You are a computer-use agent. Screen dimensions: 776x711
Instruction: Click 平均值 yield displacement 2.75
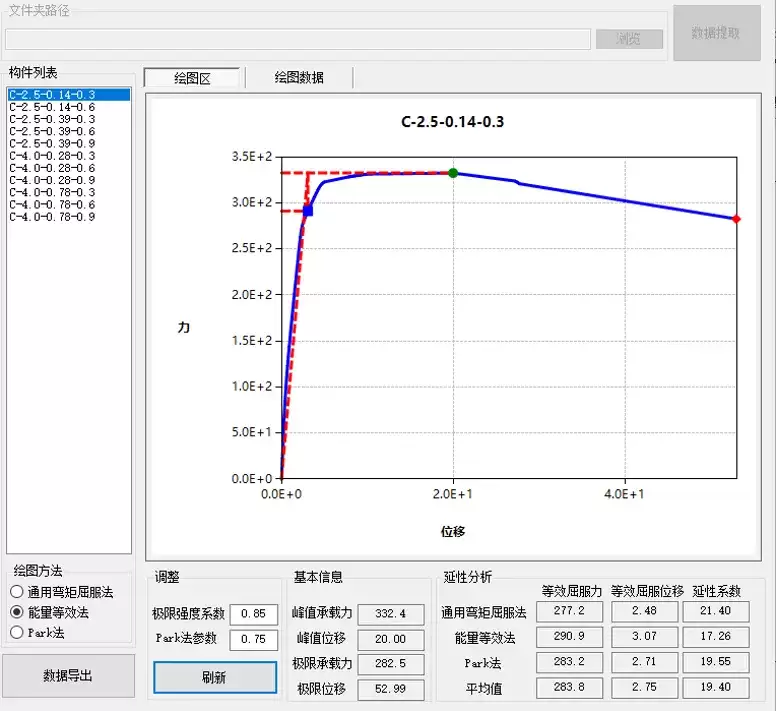pyautogui.click(x=644, y=687)
